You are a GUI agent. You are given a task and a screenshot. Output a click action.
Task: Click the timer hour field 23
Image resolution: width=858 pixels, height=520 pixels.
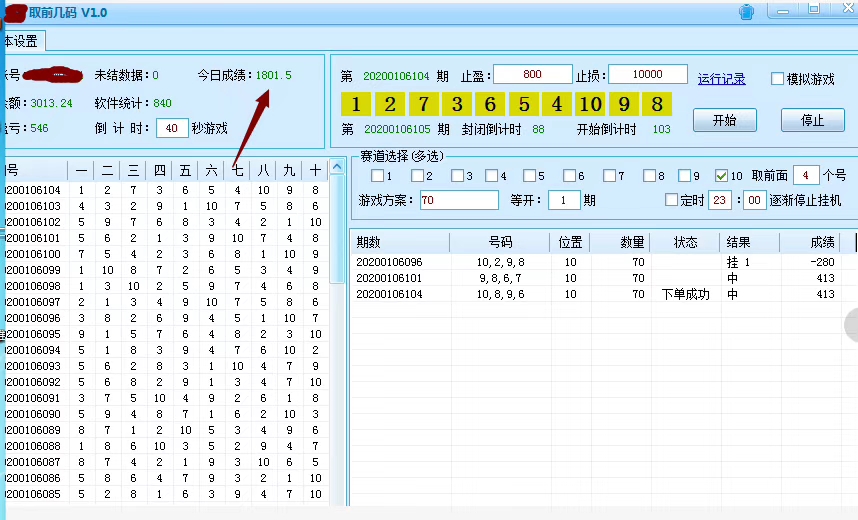720,200
